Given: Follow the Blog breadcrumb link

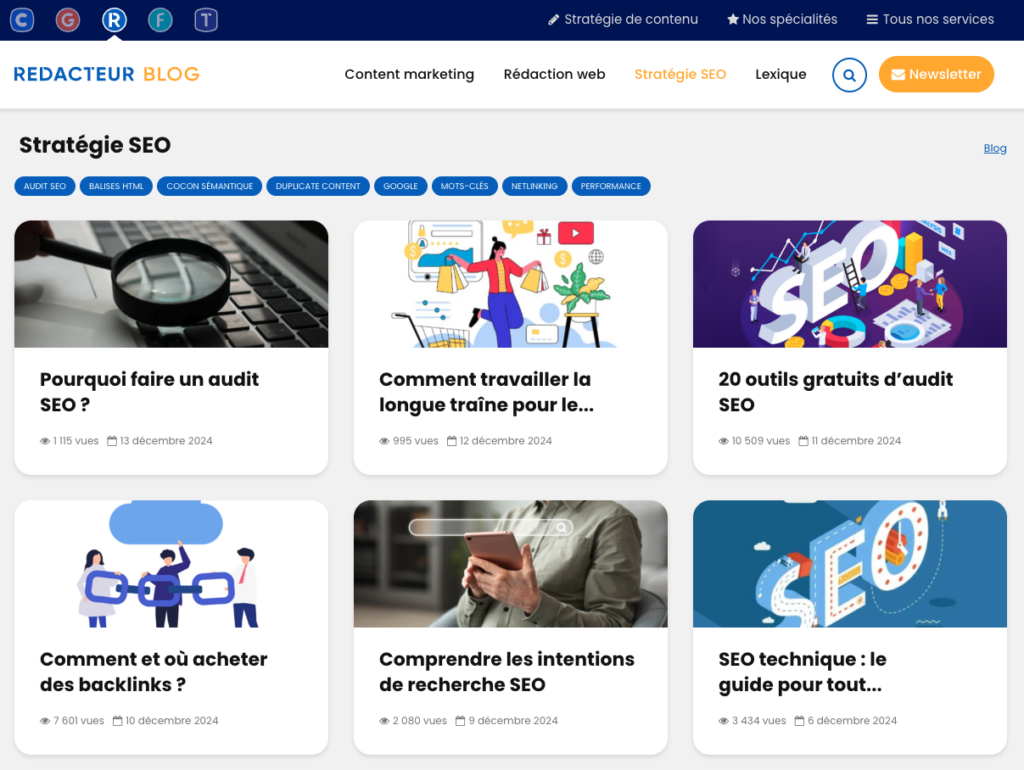Looking at the screenshot, I should (995, 148).
